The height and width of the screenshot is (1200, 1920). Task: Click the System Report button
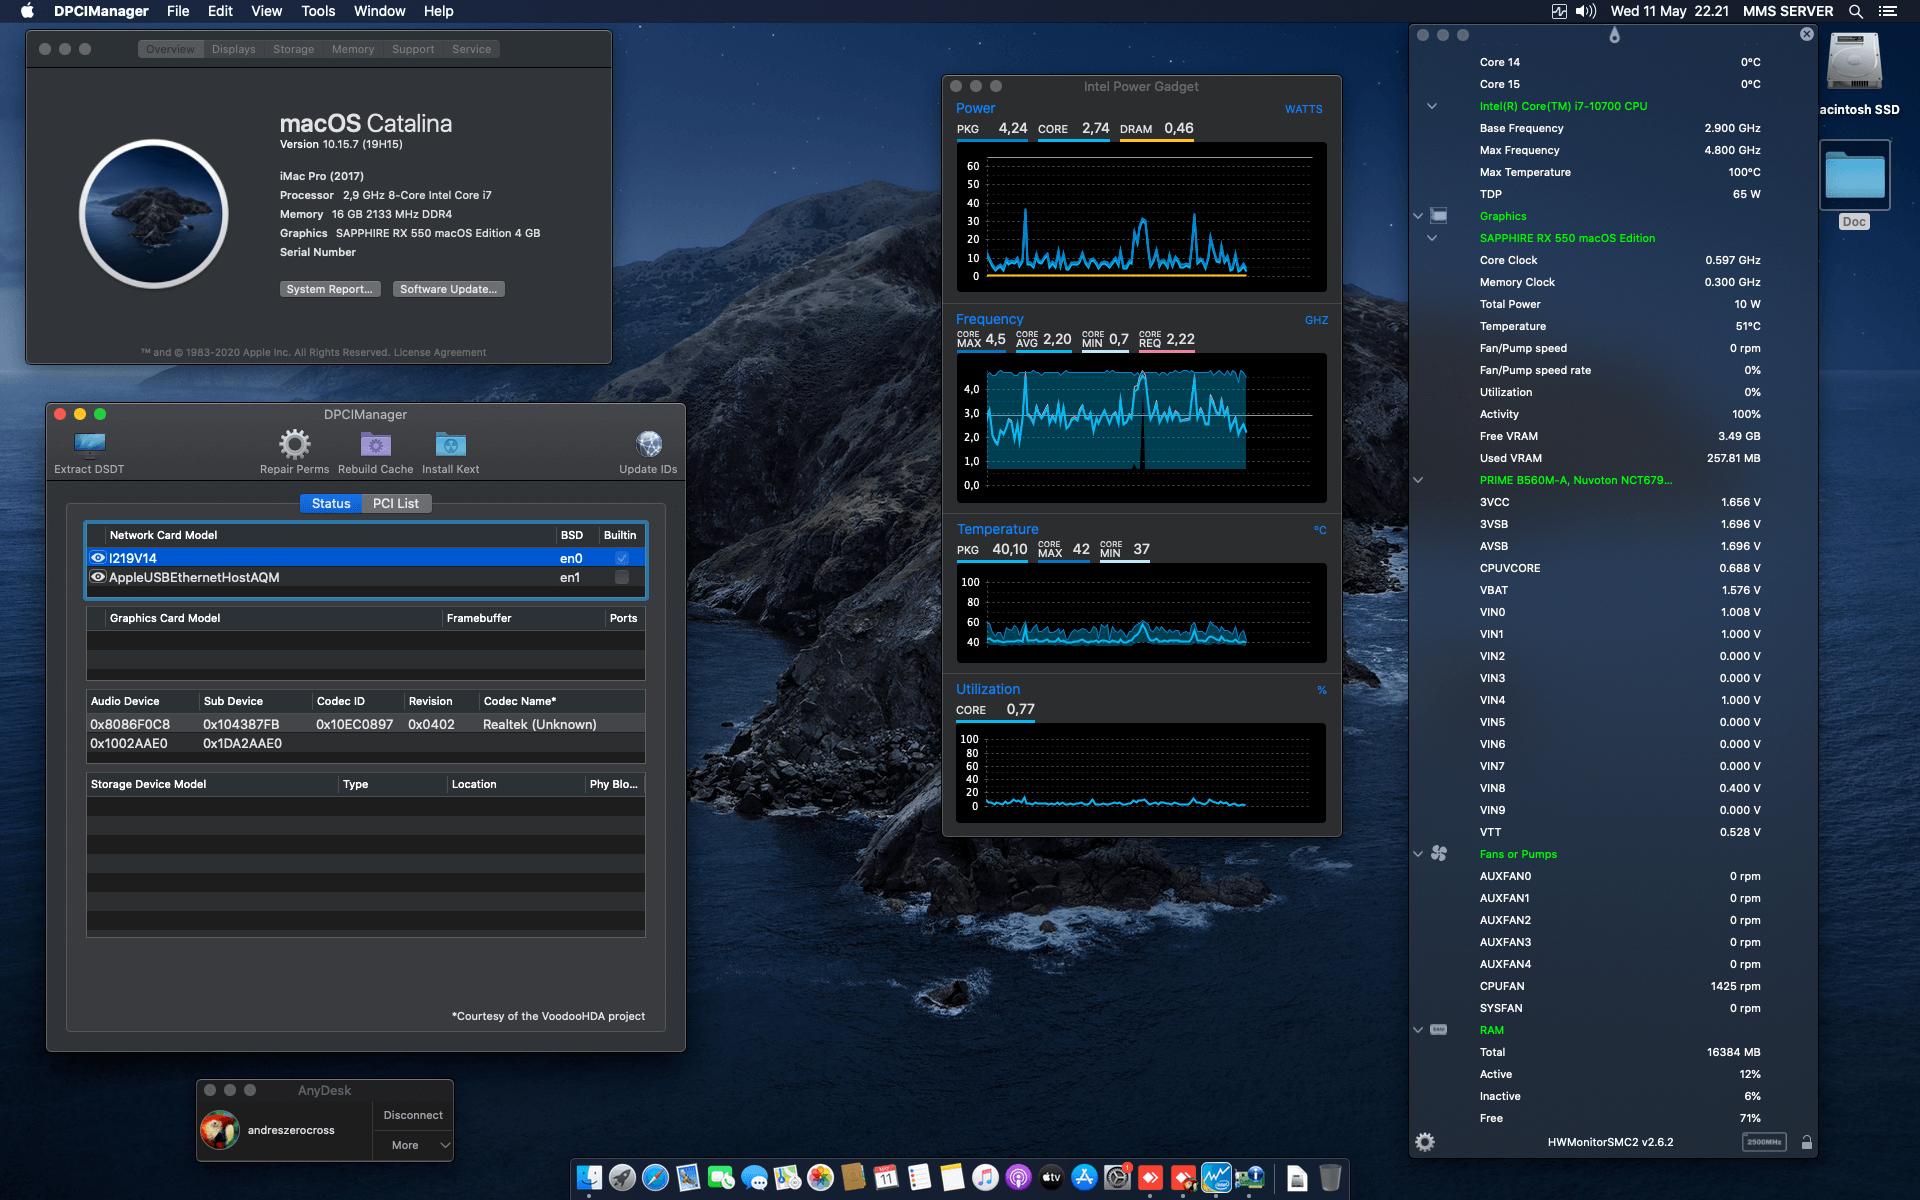330,288
